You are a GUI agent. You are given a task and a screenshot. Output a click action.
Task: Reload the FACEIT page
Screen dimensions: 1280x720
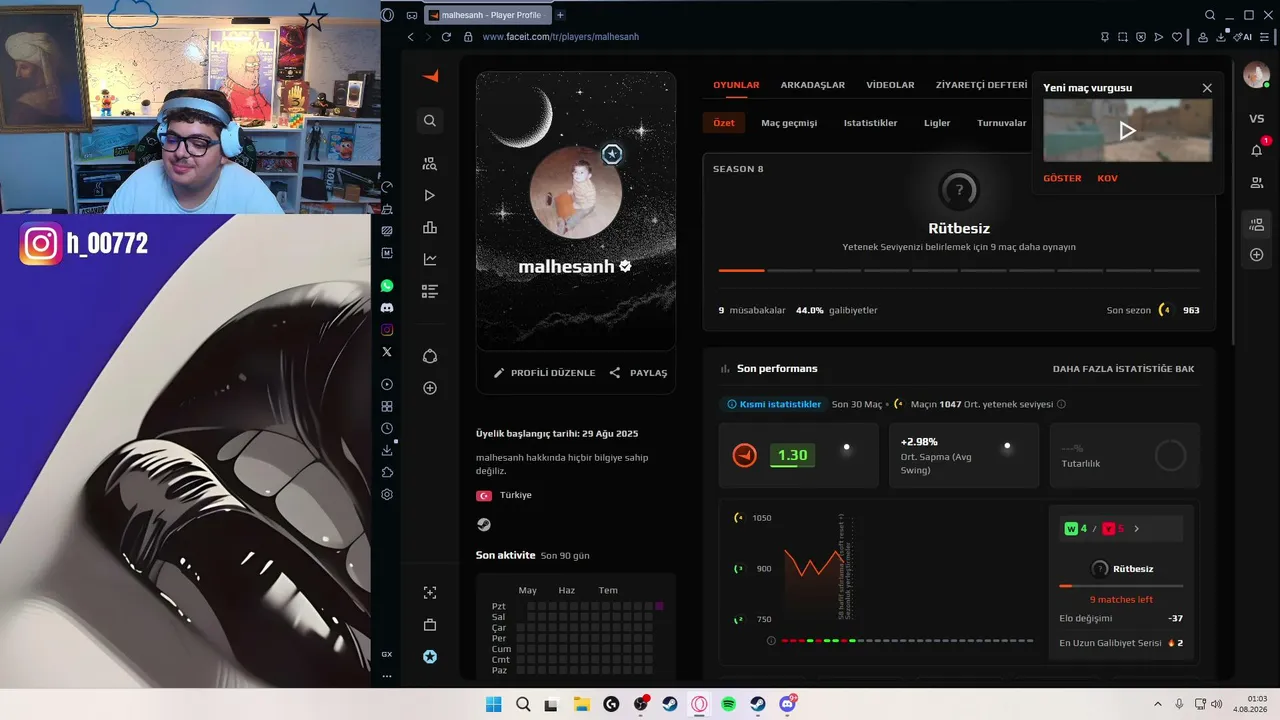click(x=446, y=37)
